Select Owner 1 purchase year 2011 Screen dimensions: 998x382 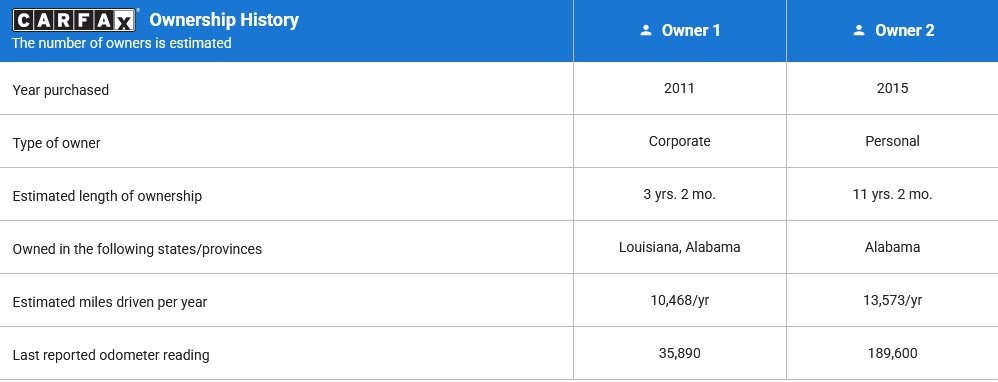coord(679,88)
